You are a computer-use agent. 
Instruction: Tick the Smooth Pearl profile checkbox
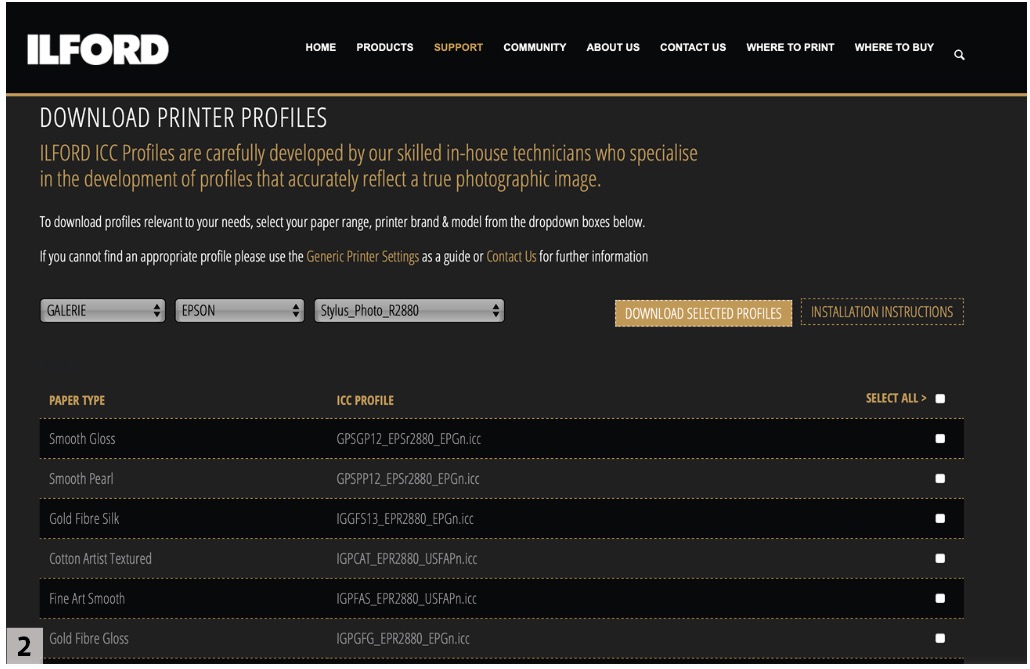(x=940, y=478)
